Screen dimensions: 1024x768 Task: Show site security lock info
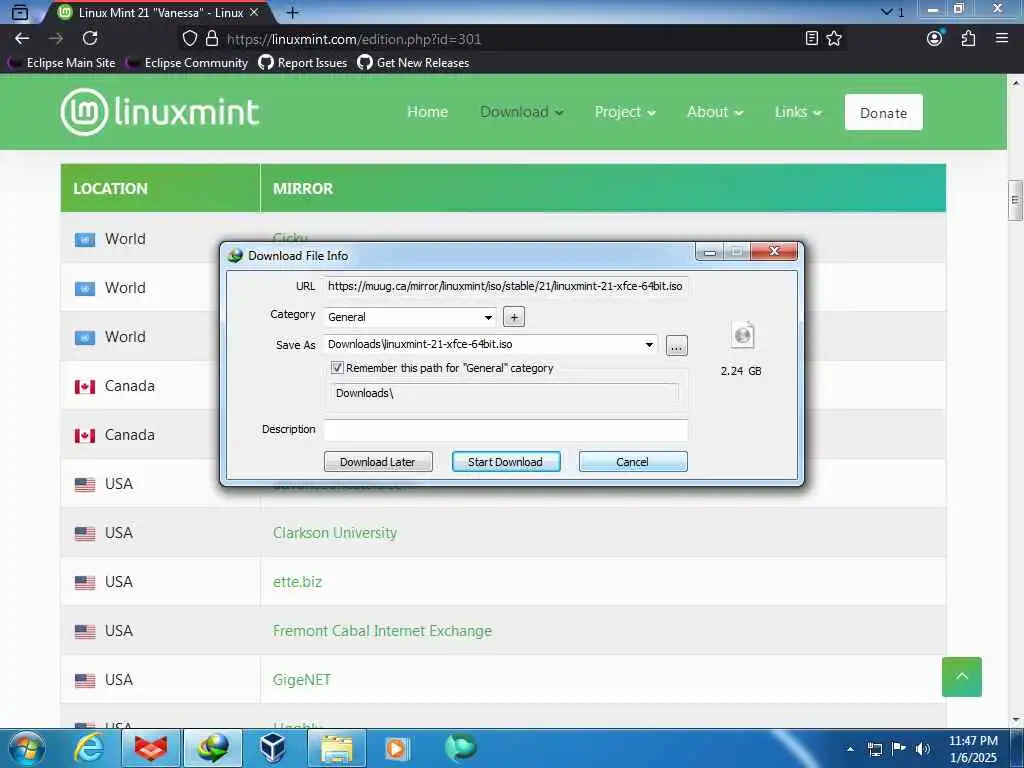point(212,39)
